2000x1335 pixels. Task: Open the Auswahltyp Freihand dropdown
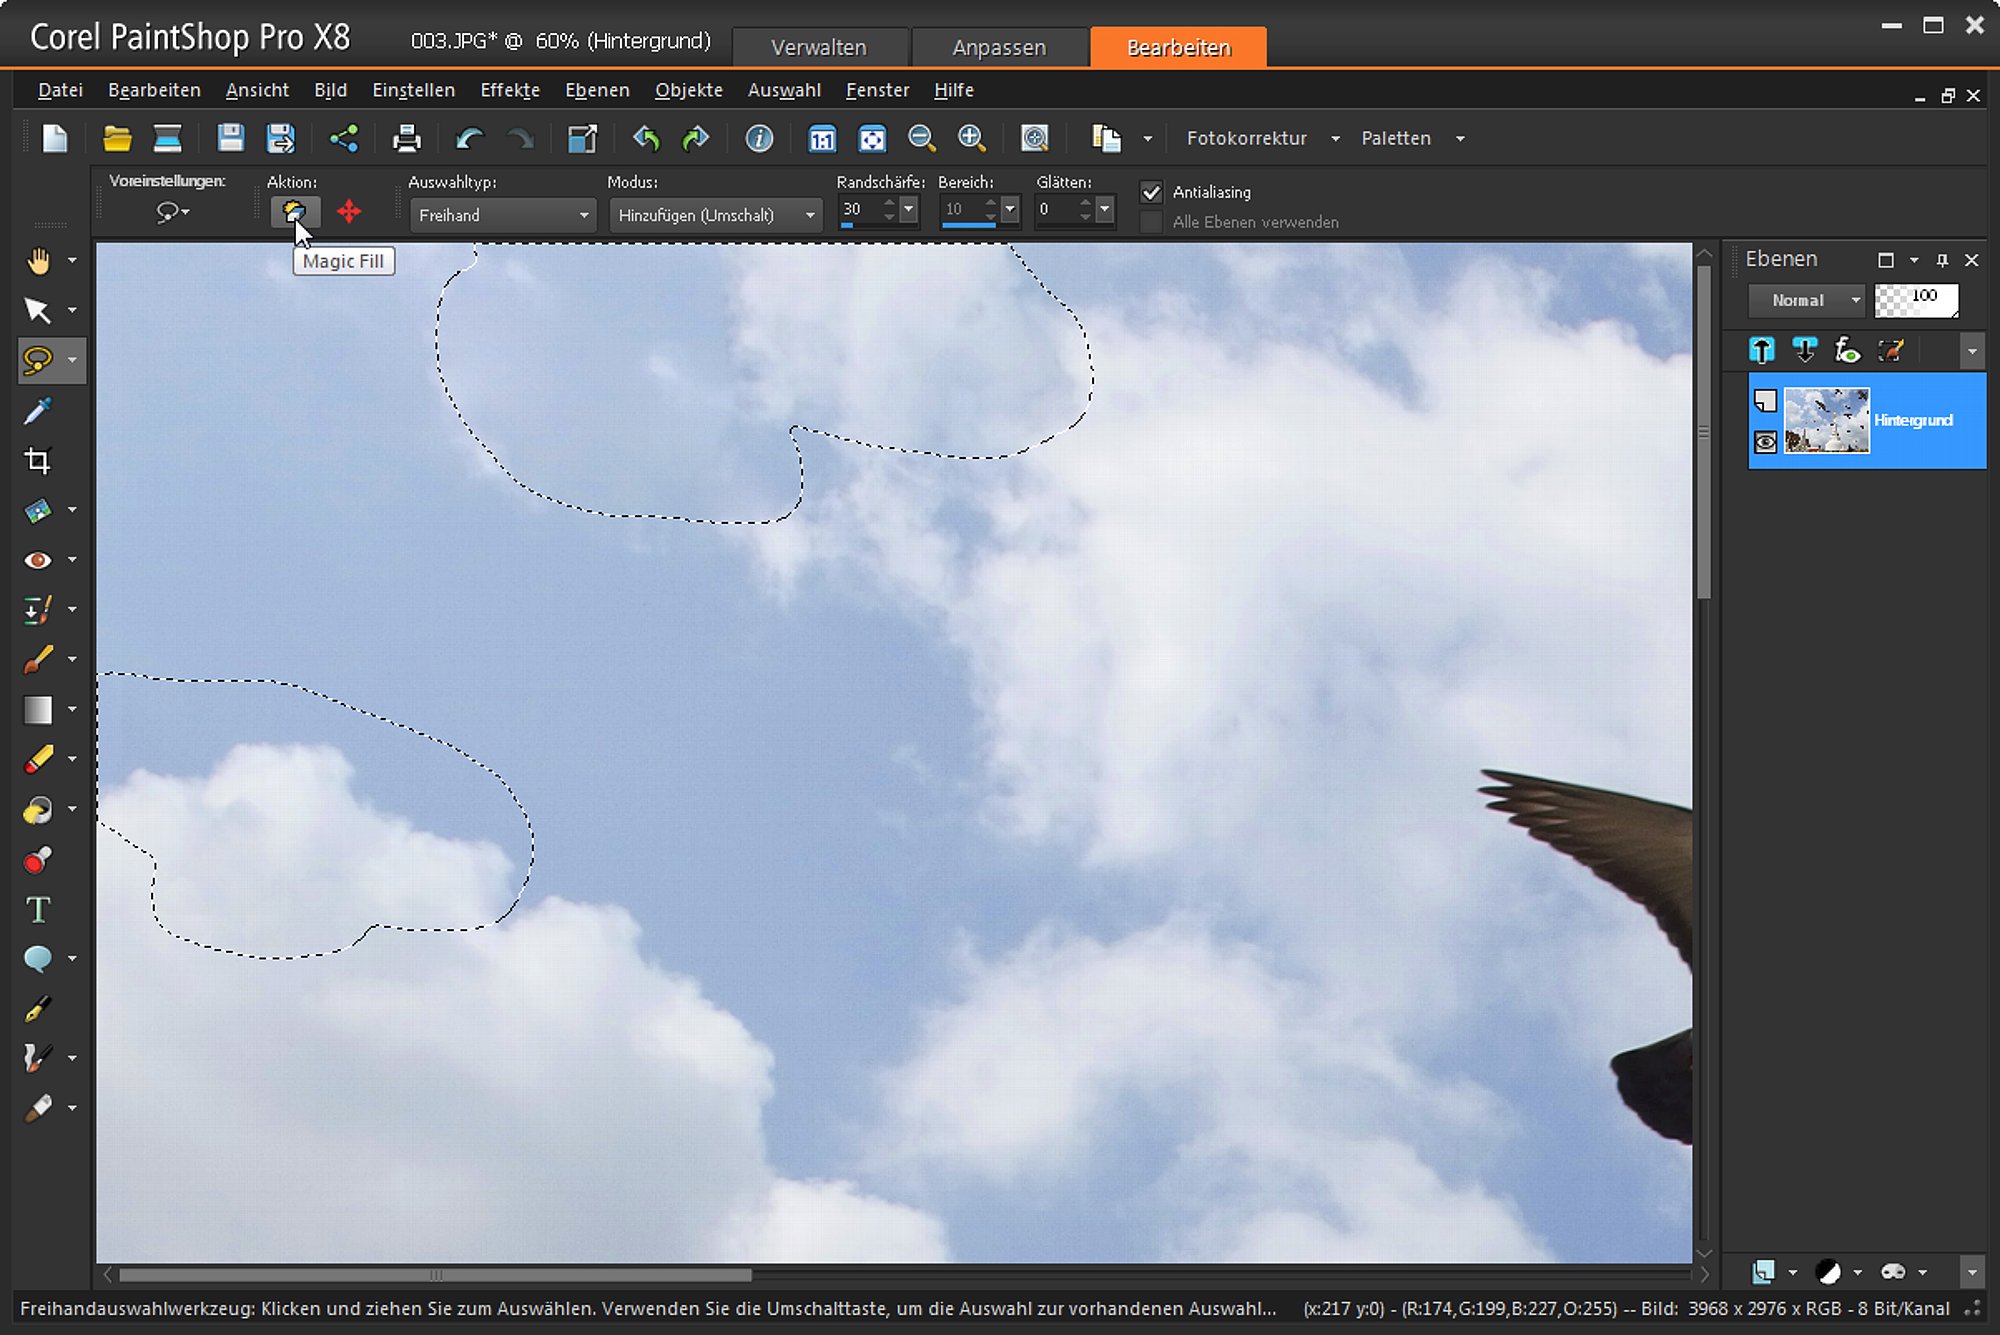click(503, 215)
